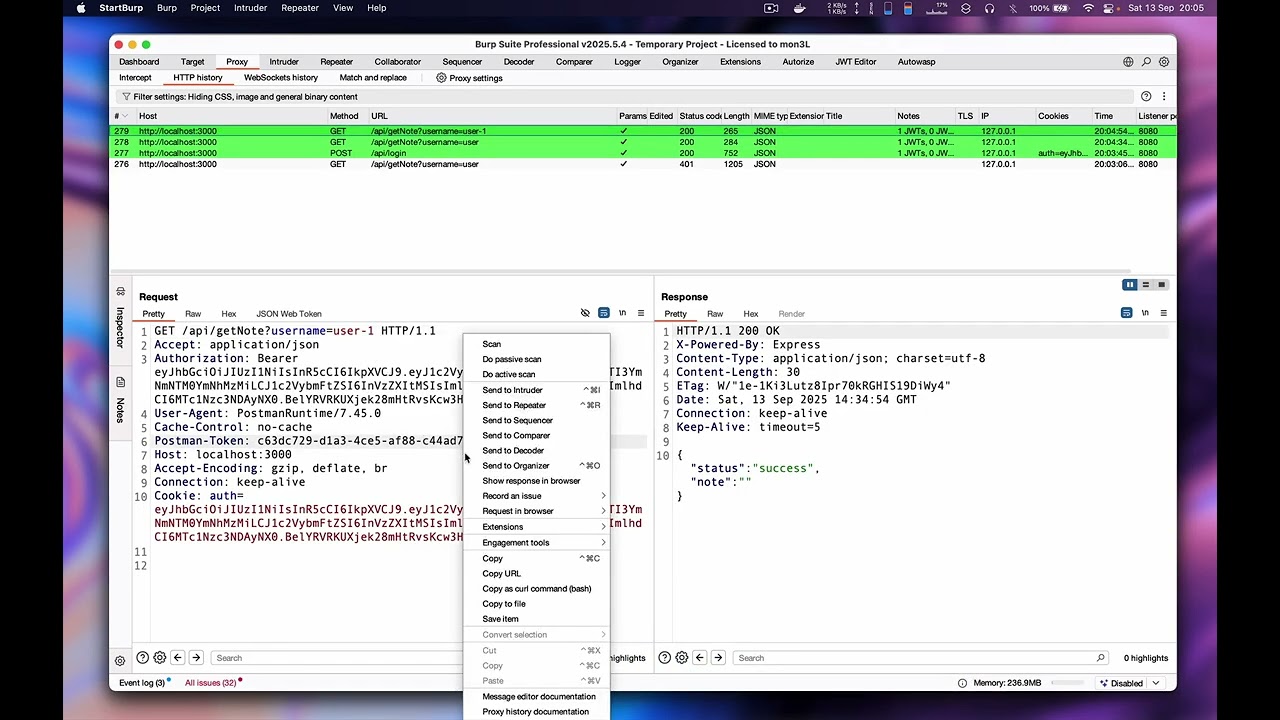Go to previous match in response search
The width and height of the screenshot is (1280, 720).
coord(699,658)
